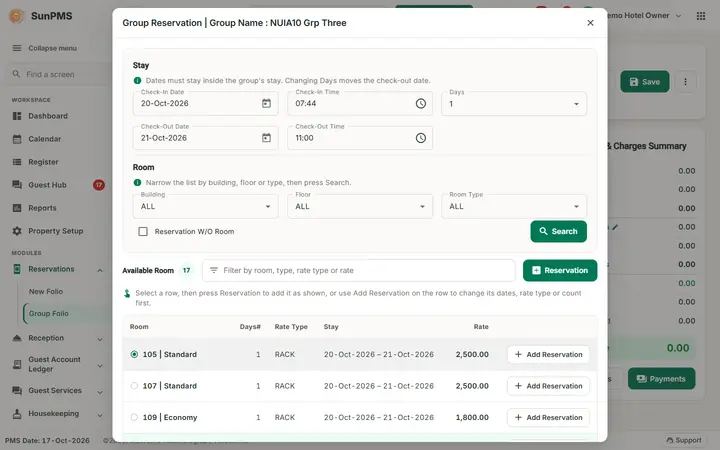The width and height of the screenshot is (720, 450).
Task: Expand the Guest Services chevron
Action: pyautogui.click(x=100, y=392)
